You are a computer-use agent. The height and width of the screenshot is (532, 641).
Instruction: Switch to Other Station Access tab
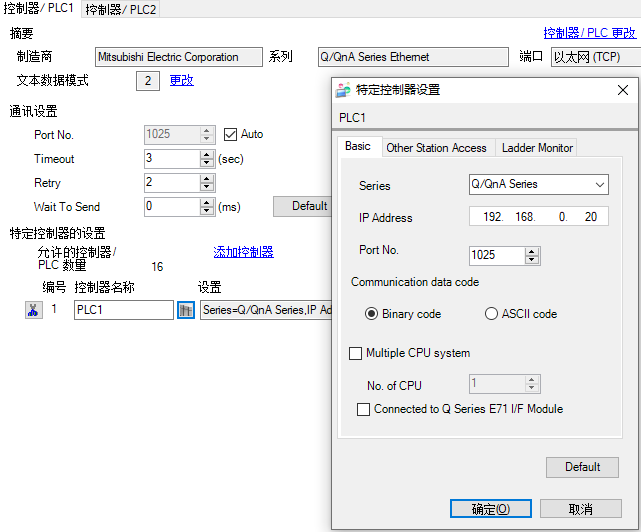pyautogui.click(x=436, y=148)
